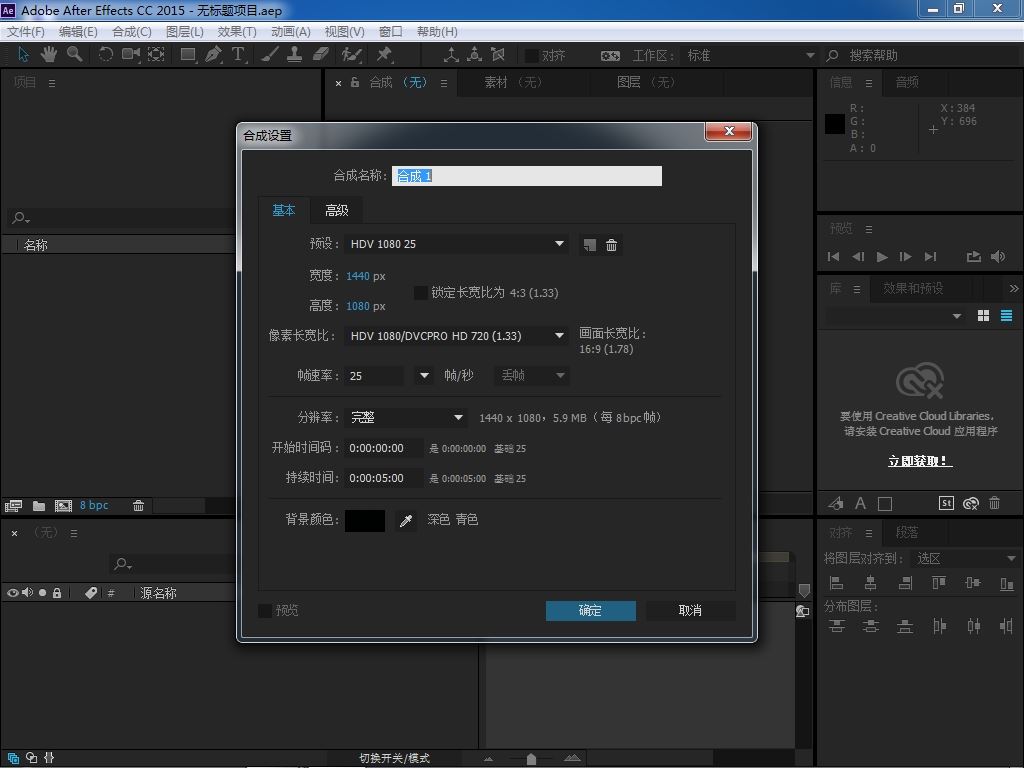Open the 工作区 标准 dropdown
Image resolution: width=1024 pixels, height=768 pixels.
coord(750,56)
